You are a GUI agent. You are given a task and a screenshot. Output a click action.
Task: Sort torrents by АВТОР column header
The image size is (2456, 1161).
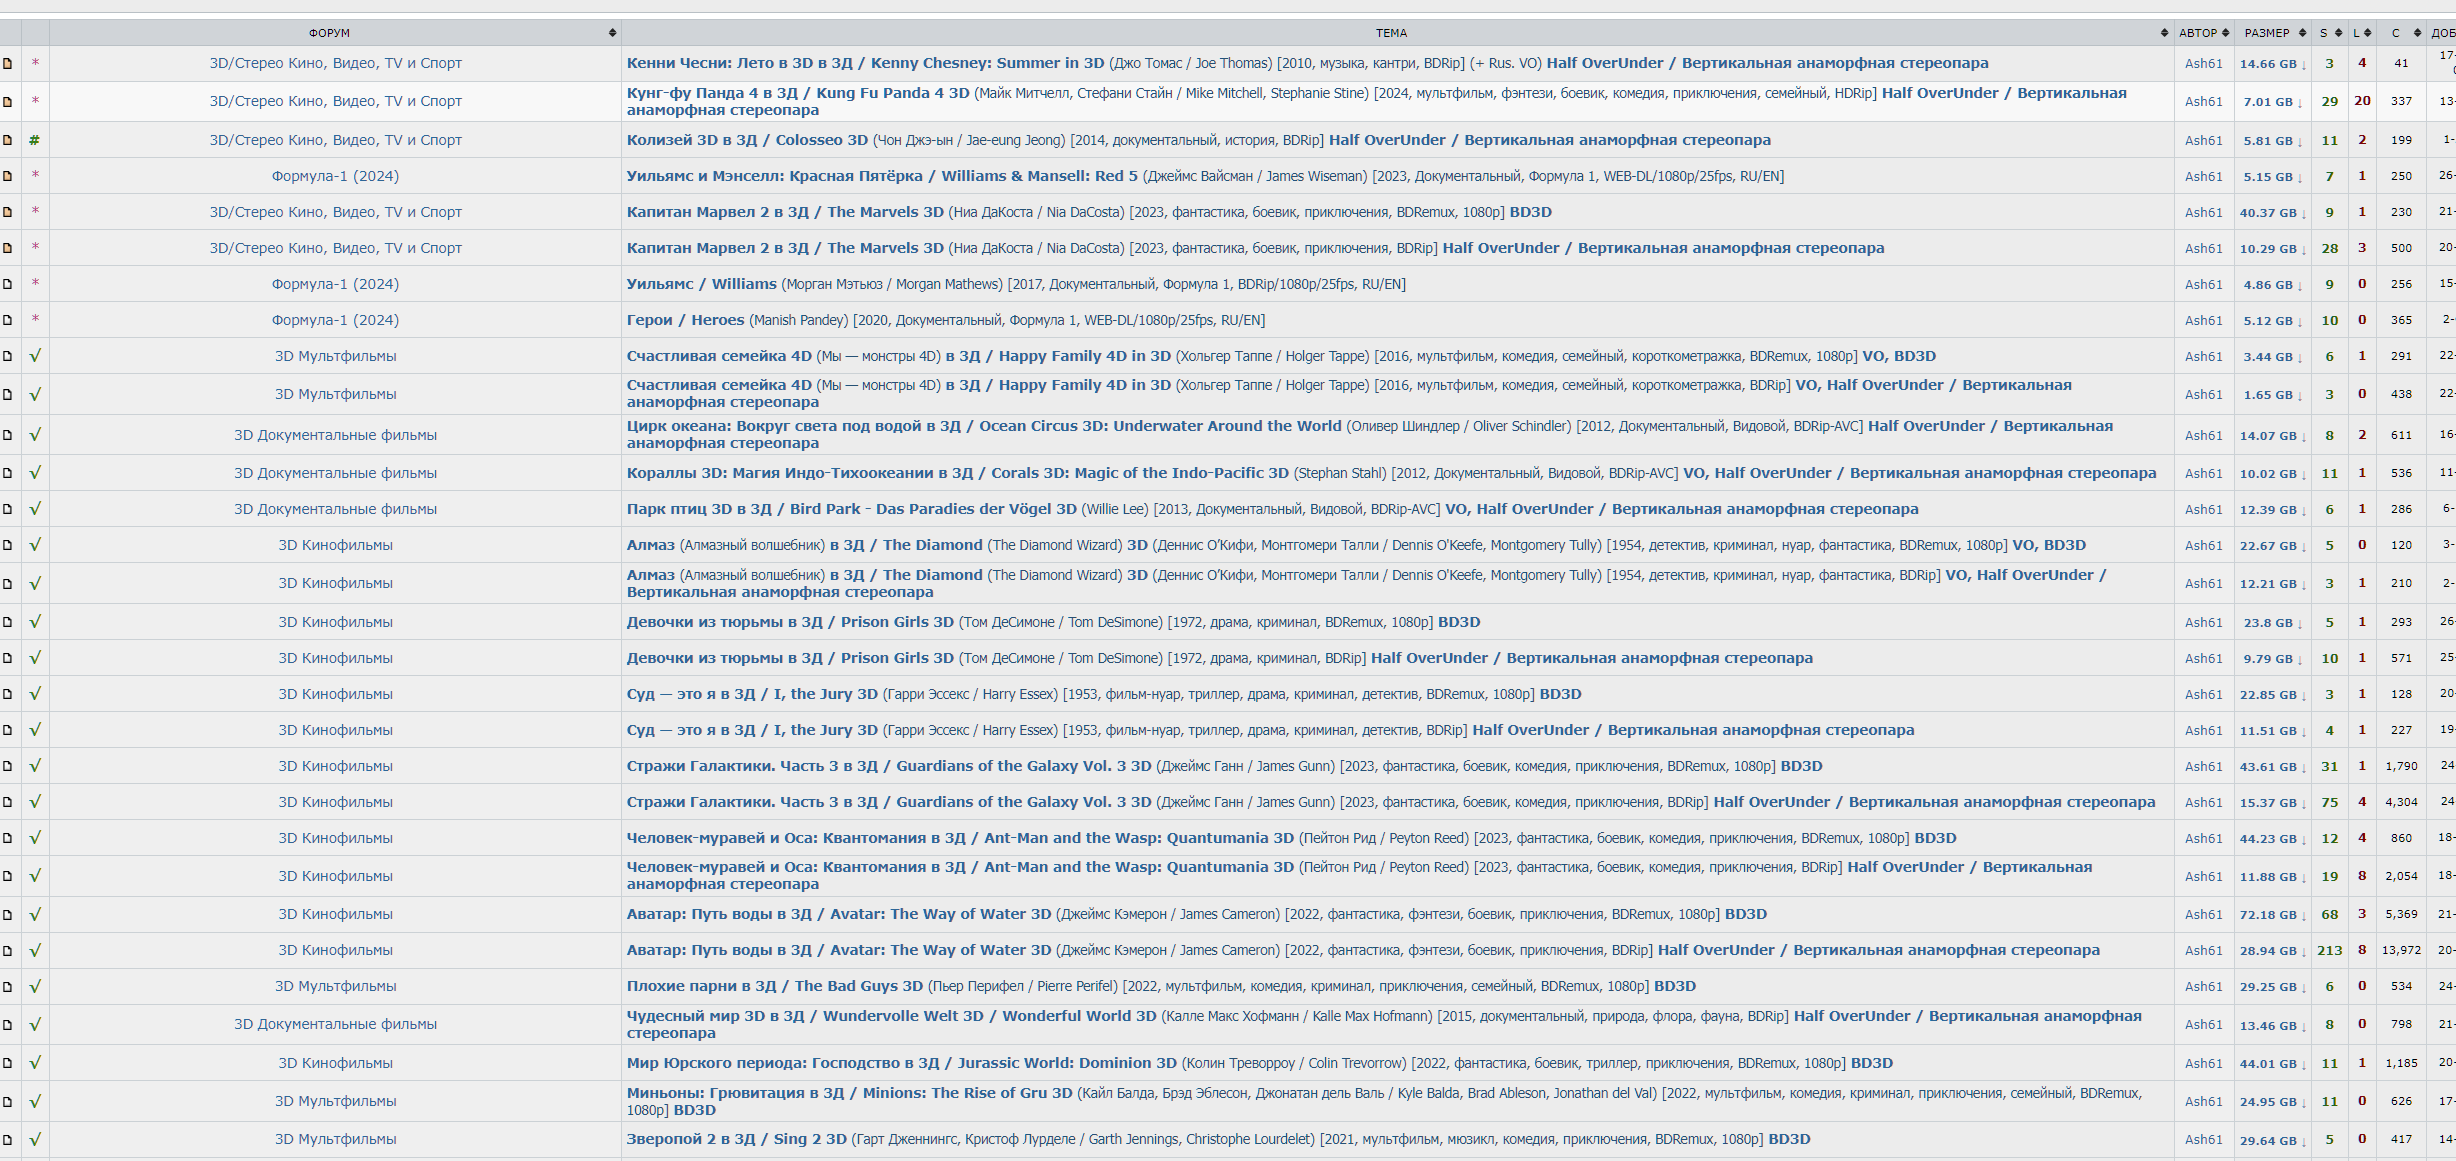coord(2204,33)
